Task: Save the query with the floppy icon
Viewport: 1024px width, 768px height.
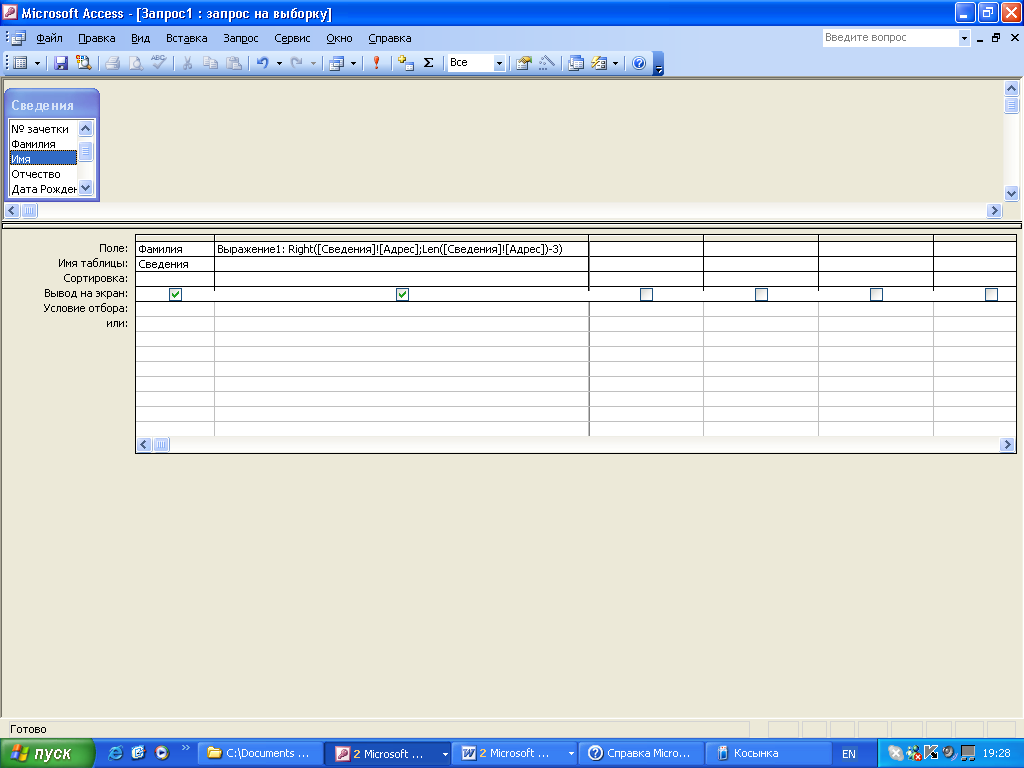Action: pyautogui.click(x=61, y=63)
